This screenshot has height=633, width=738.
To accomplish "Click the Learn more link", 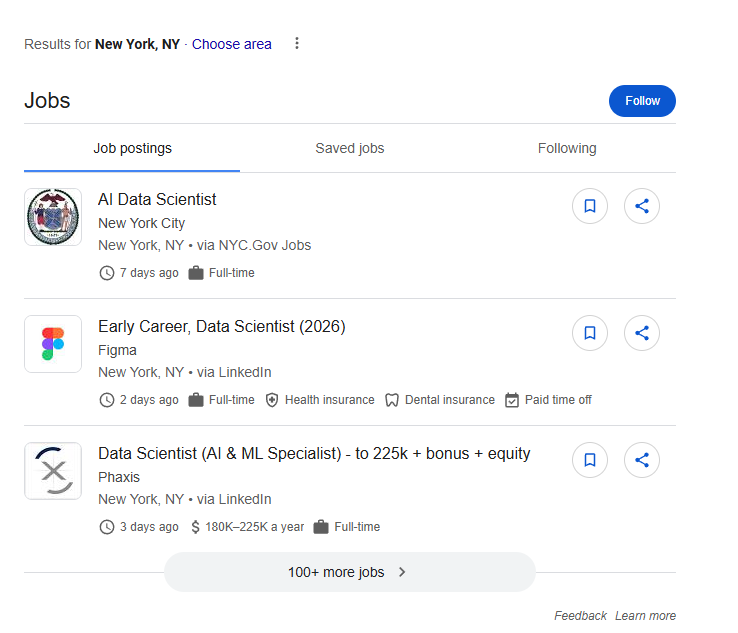I will [x=645, y=616].
